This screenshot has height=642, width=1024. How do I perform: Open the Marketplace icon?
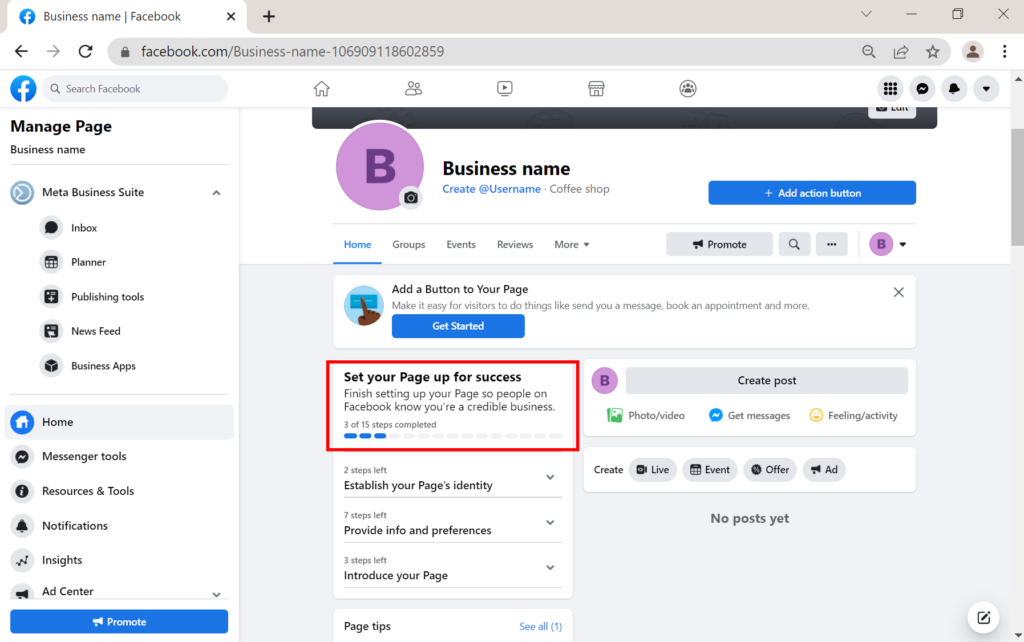[x=596, y=89]
